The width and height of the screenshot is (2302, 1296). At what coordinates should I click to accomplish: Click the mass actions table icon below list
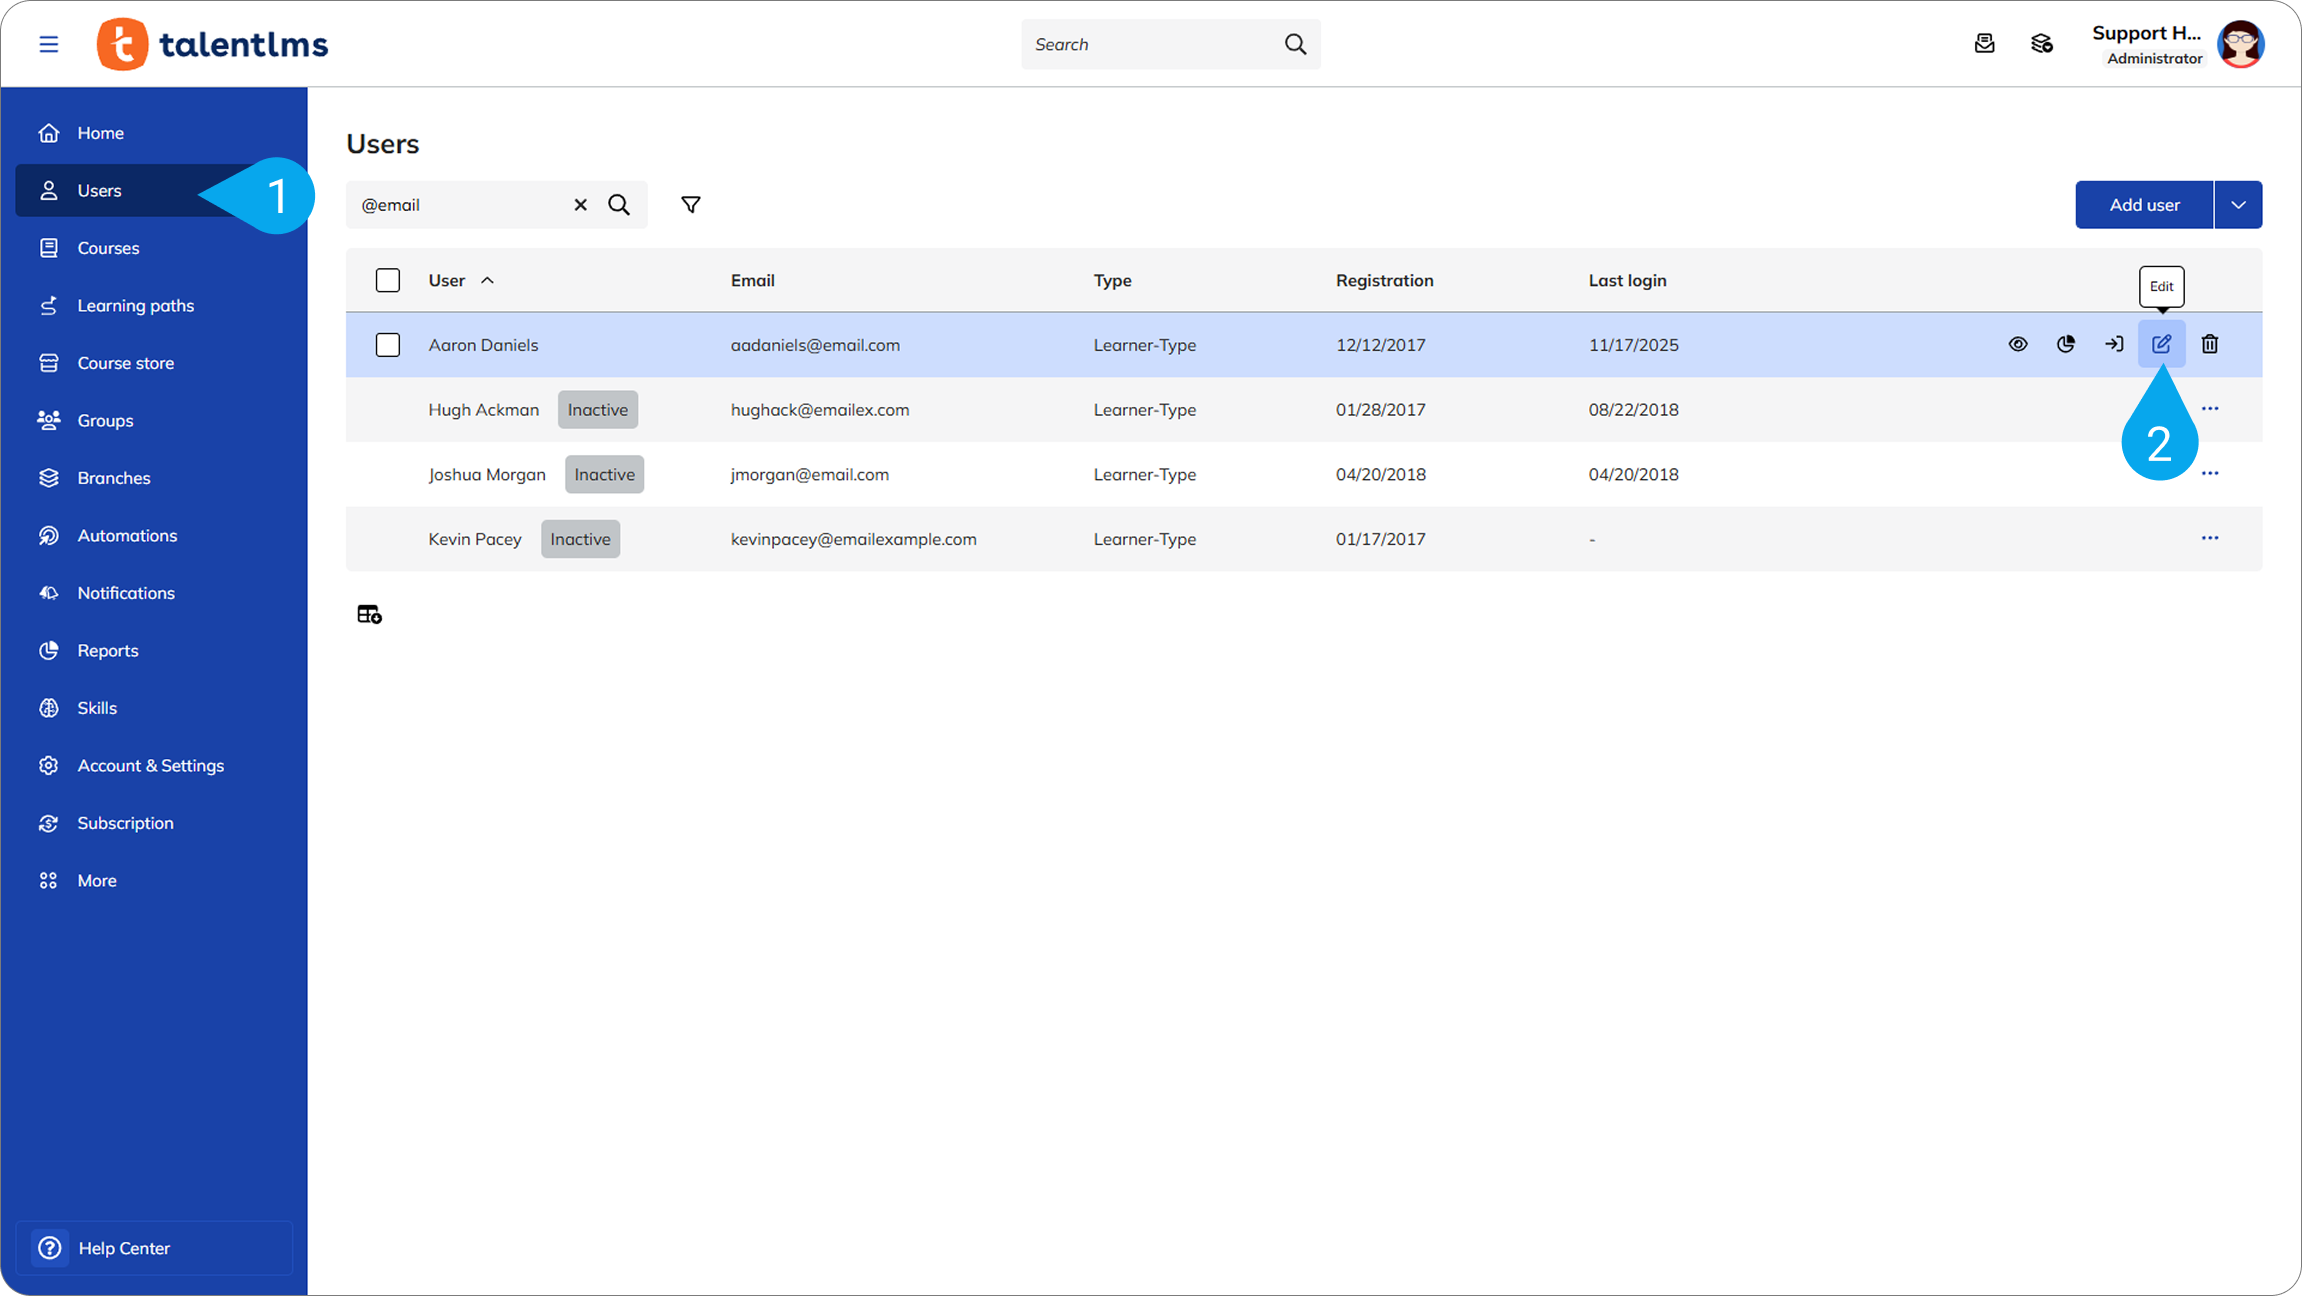(369, 614)
